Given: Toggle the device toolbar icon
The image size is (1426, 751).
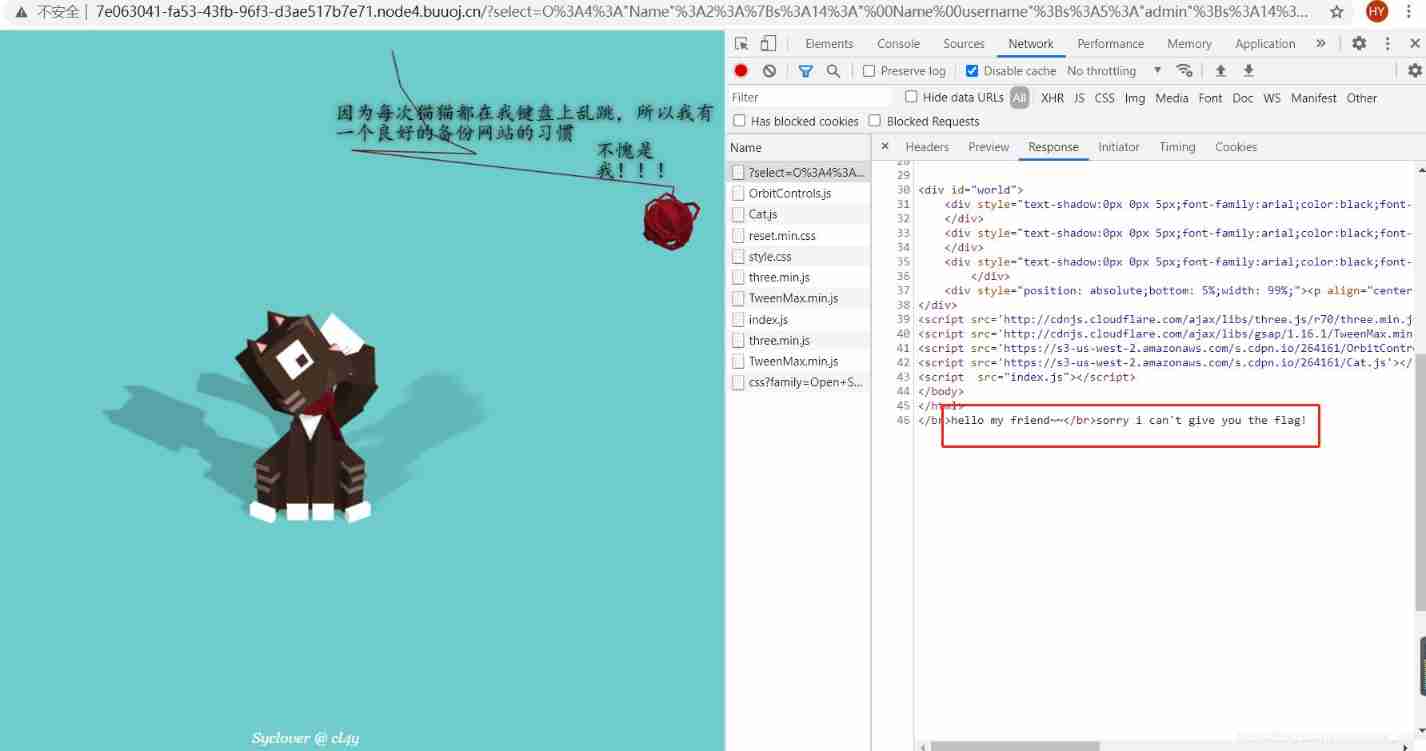Looking at the screenshot, I should (x=768, y=44).
